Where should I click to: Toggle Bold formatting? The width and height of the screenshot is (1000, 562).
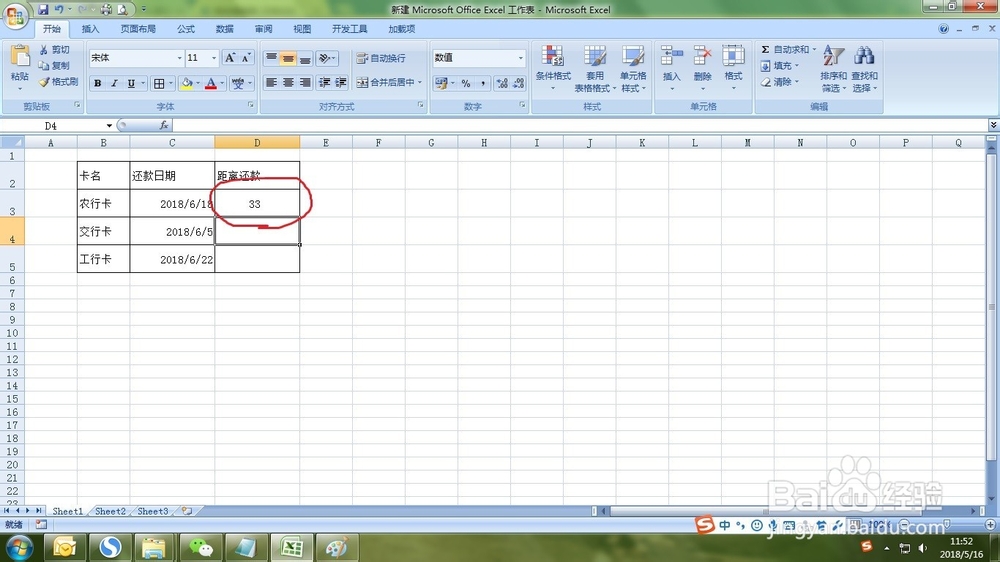[x=98, y=83]
